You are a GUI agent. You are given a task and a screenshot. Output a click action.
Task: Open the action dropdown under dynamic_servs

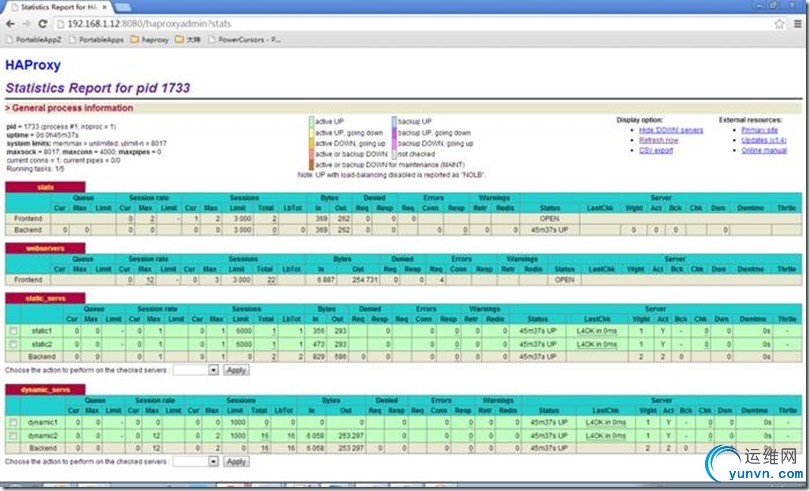click(195, 462)
